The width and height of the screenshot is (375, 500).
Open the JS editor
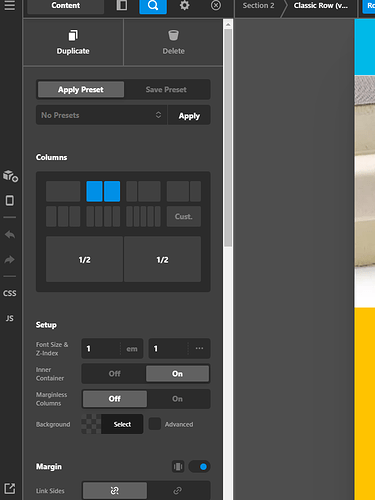(10, 318)
